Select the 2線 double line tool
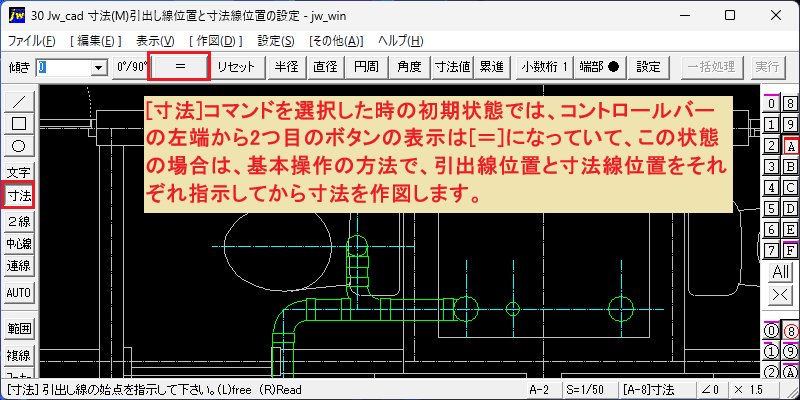Image resolution: width=800 pixels, height=400 pixels. pyautogui.click(x=19, y=221)
